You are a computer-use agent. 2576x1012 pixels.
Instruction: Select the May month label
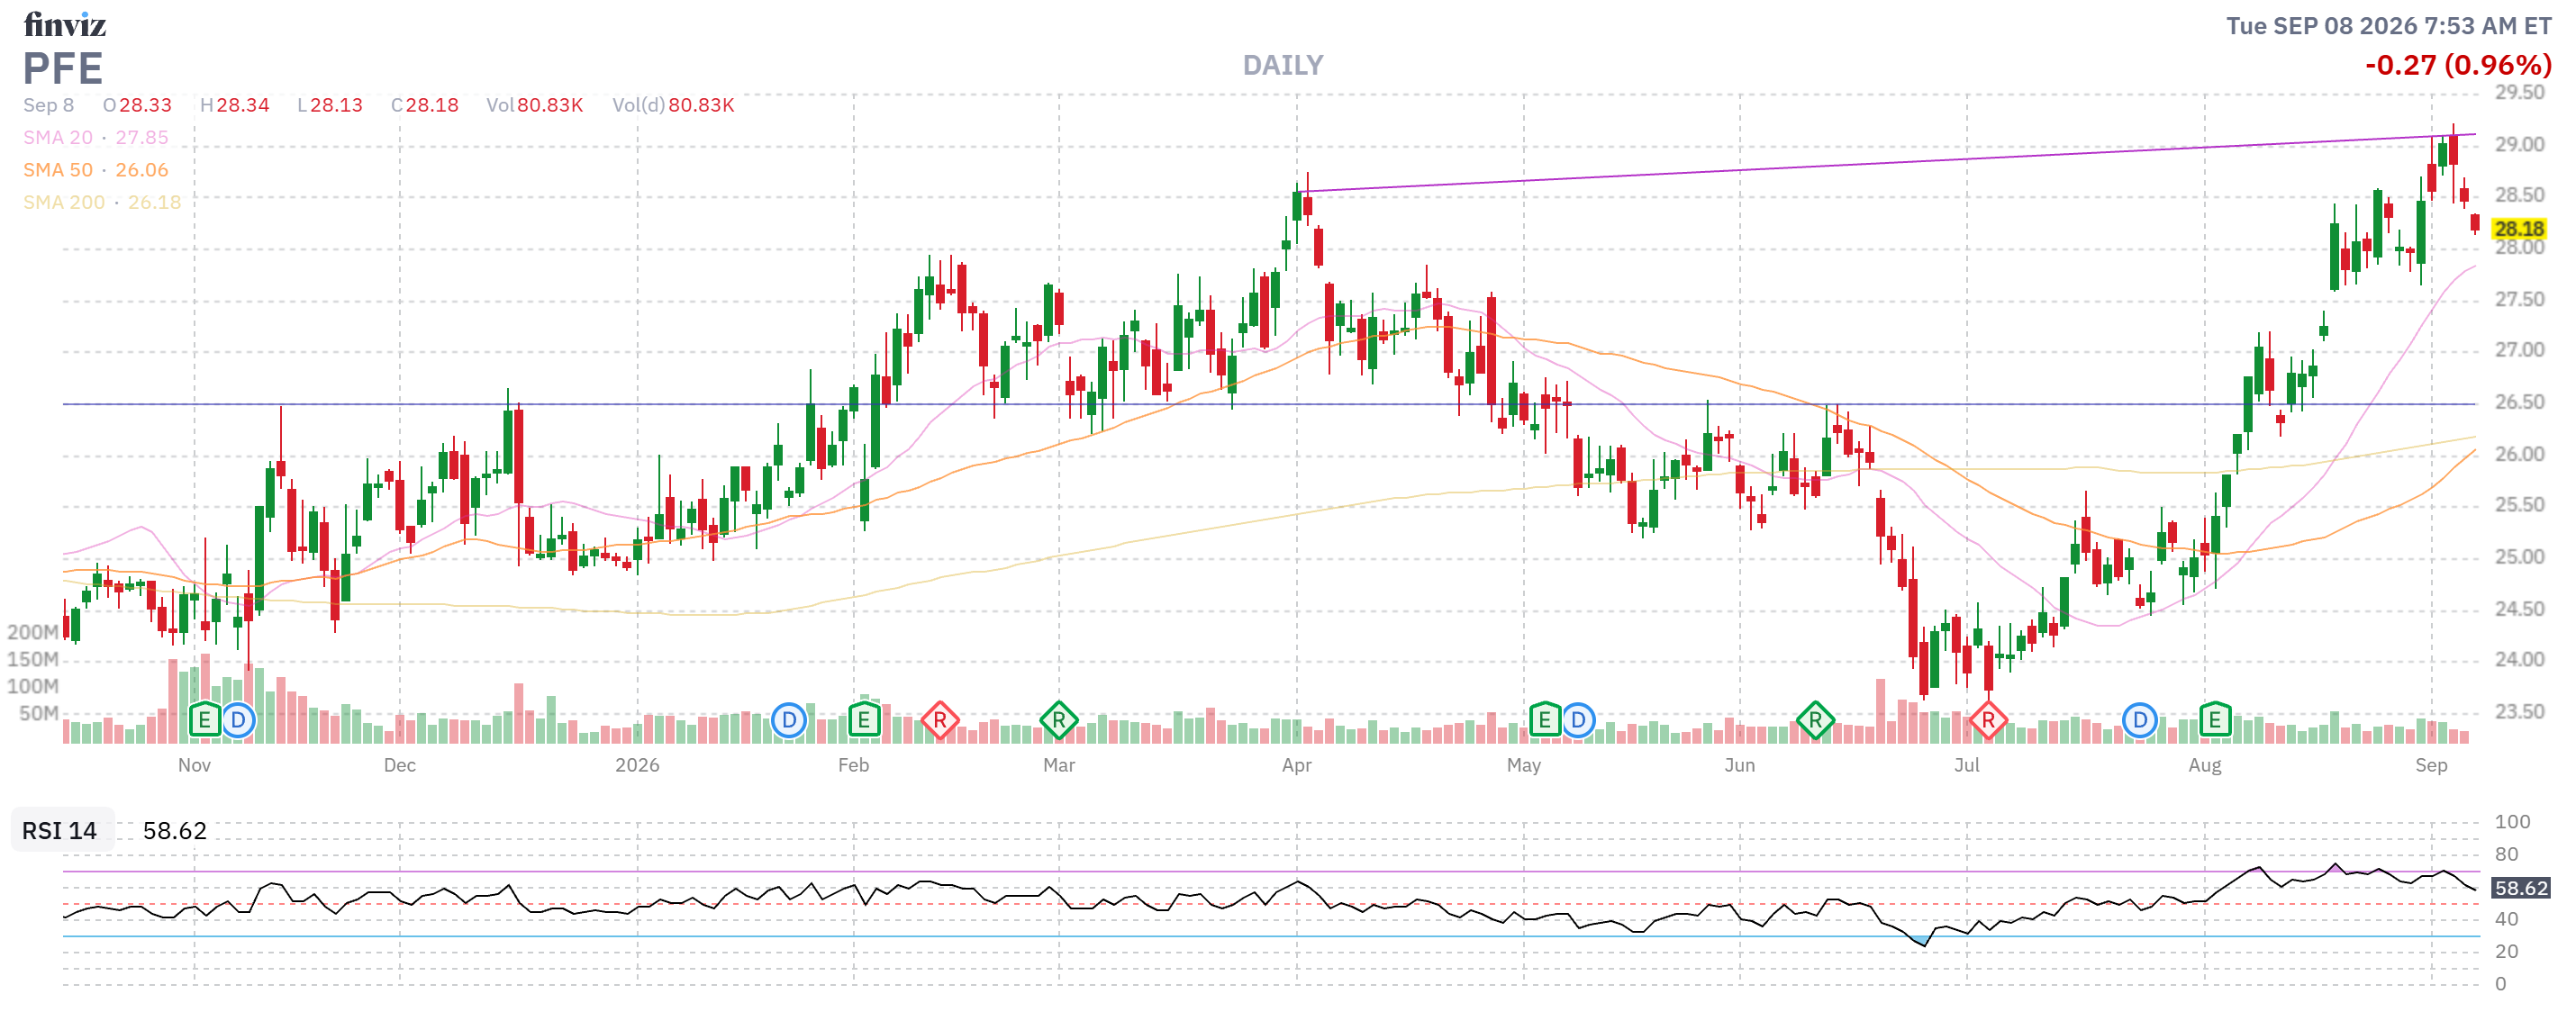click(x=1524, y=765)
